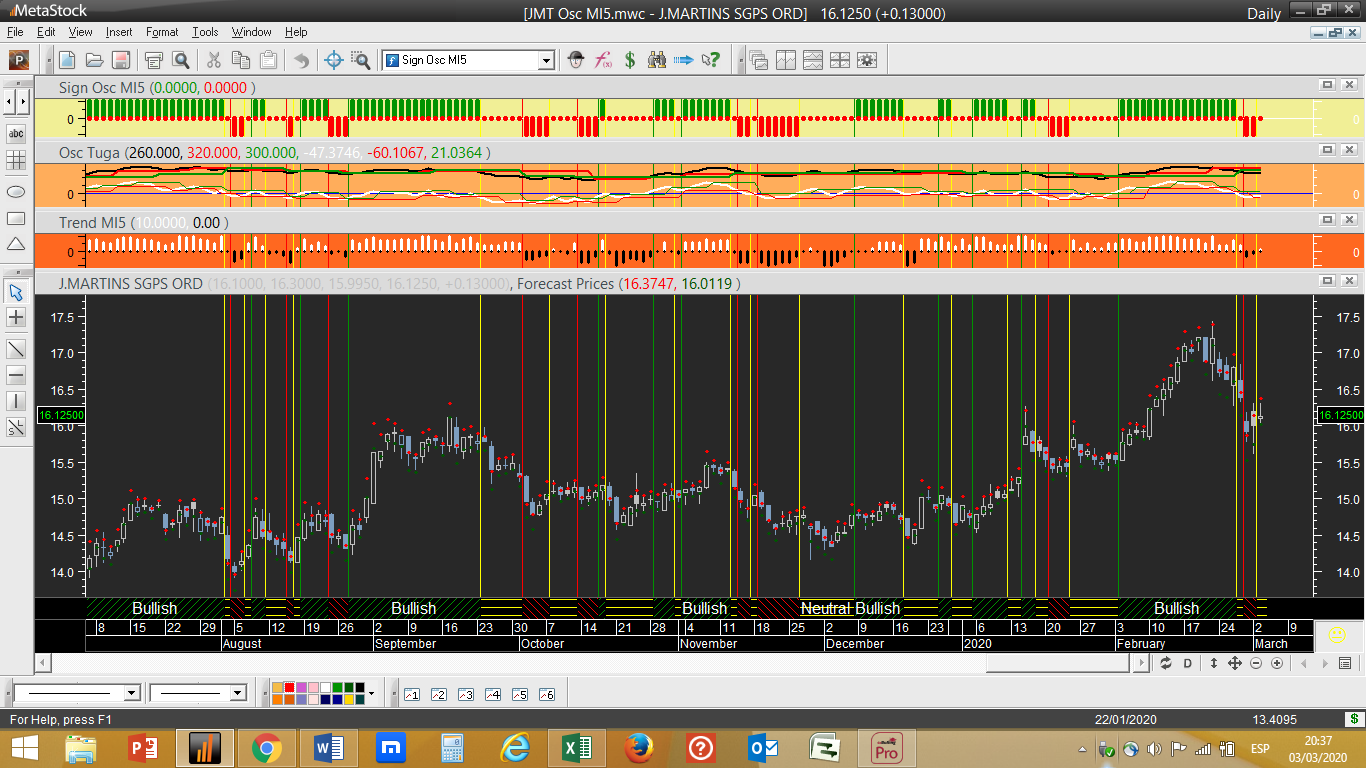Click the Text (abc) annotation tool
1366x768 pixels.
[x=16, y=133]
